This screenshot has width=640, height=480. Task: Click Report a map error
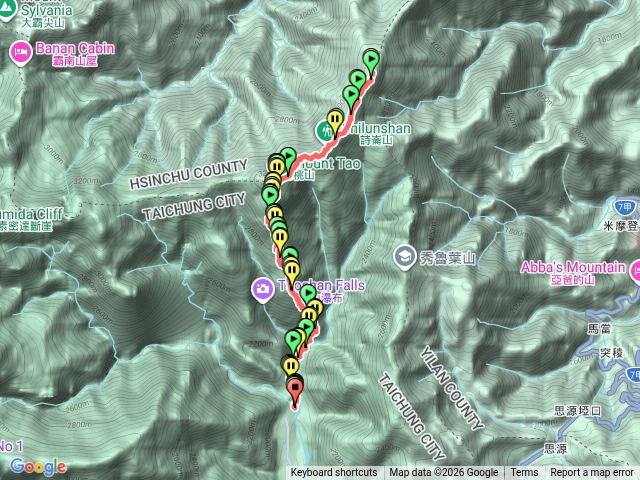[x=591, y=473]
